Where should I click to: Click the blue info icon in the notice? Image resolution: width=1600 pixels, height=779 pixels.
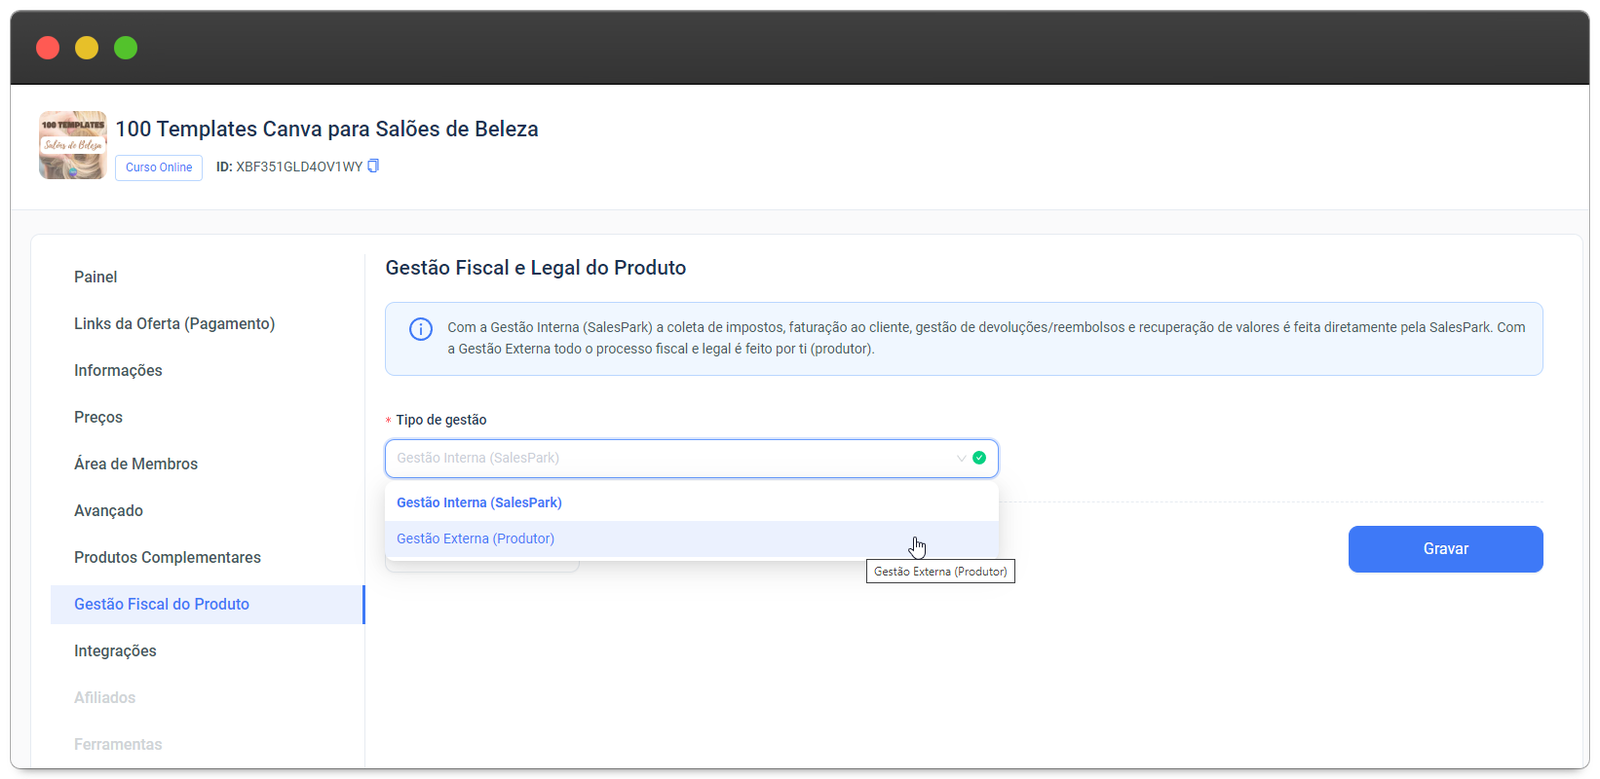tap(421, 329)
